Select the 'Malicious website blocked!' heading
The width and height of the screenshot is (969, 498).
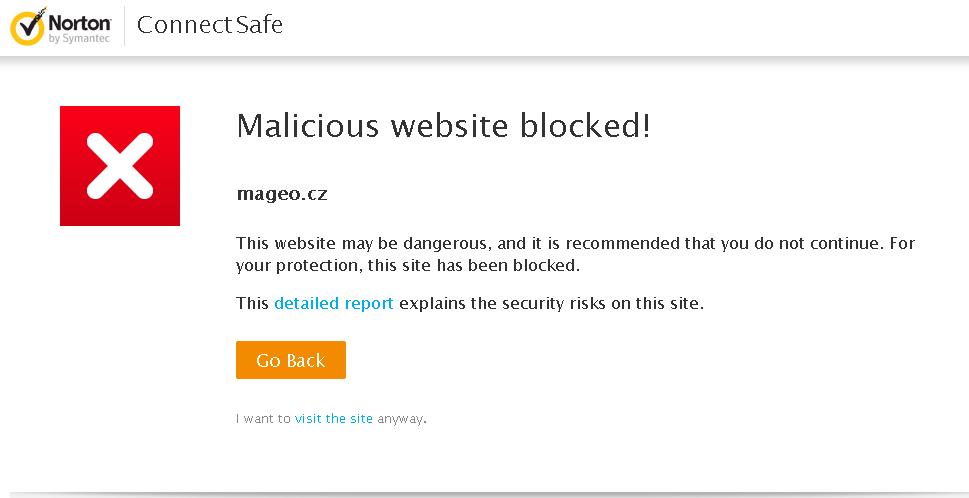coord(443,126)
